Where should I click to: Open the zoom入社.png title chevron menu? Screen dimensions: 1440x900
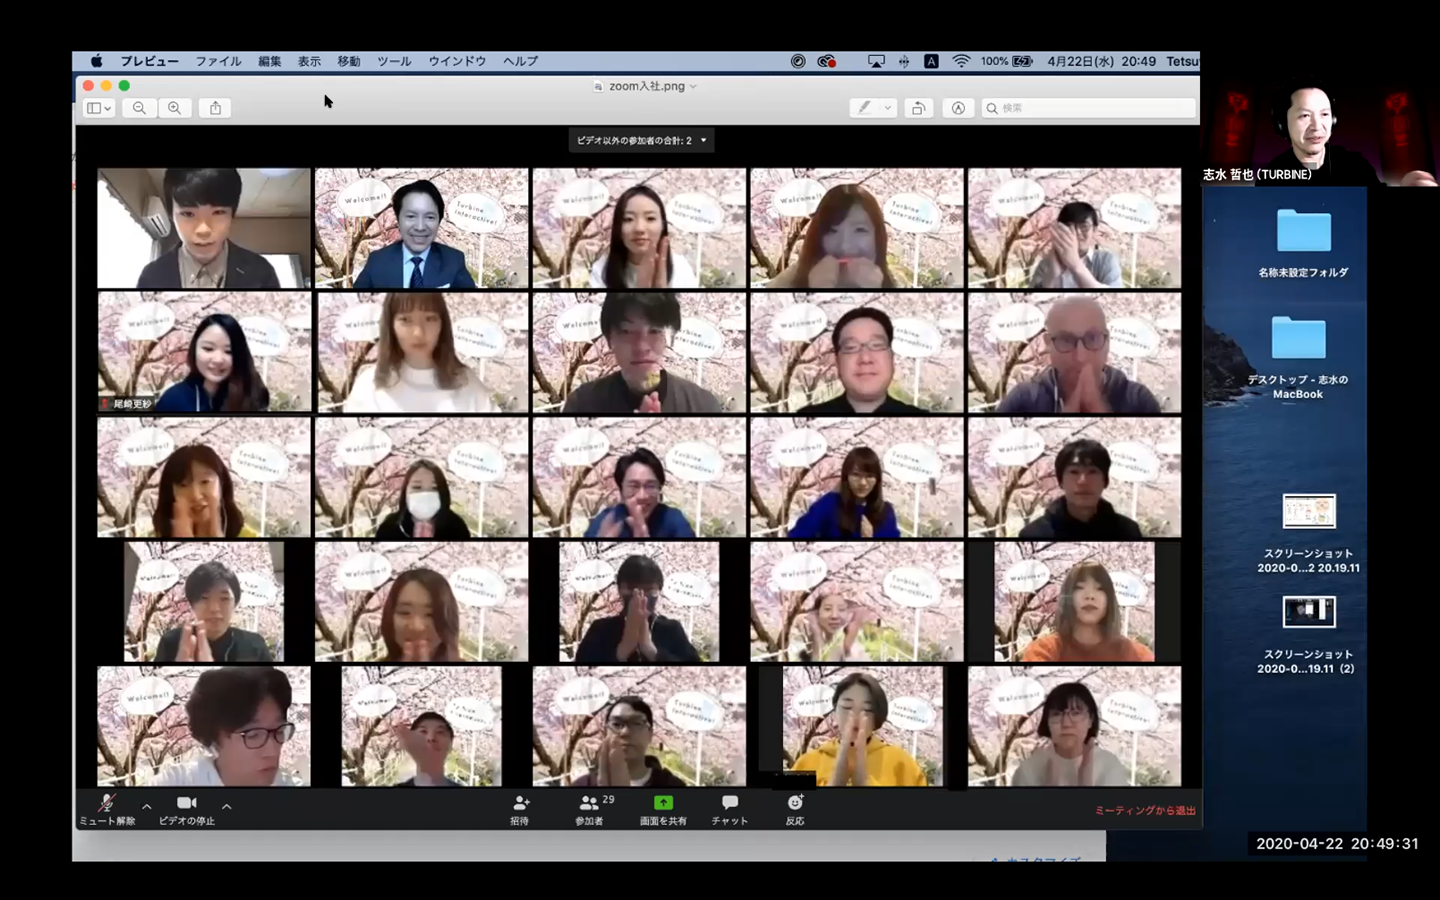(x=694, y=87)
